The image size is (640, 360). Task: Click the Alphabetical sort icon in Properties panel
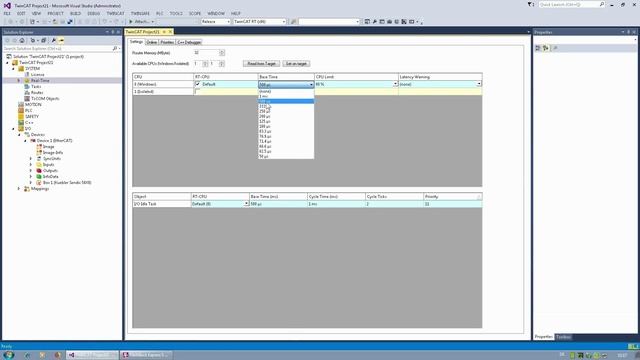545,48
